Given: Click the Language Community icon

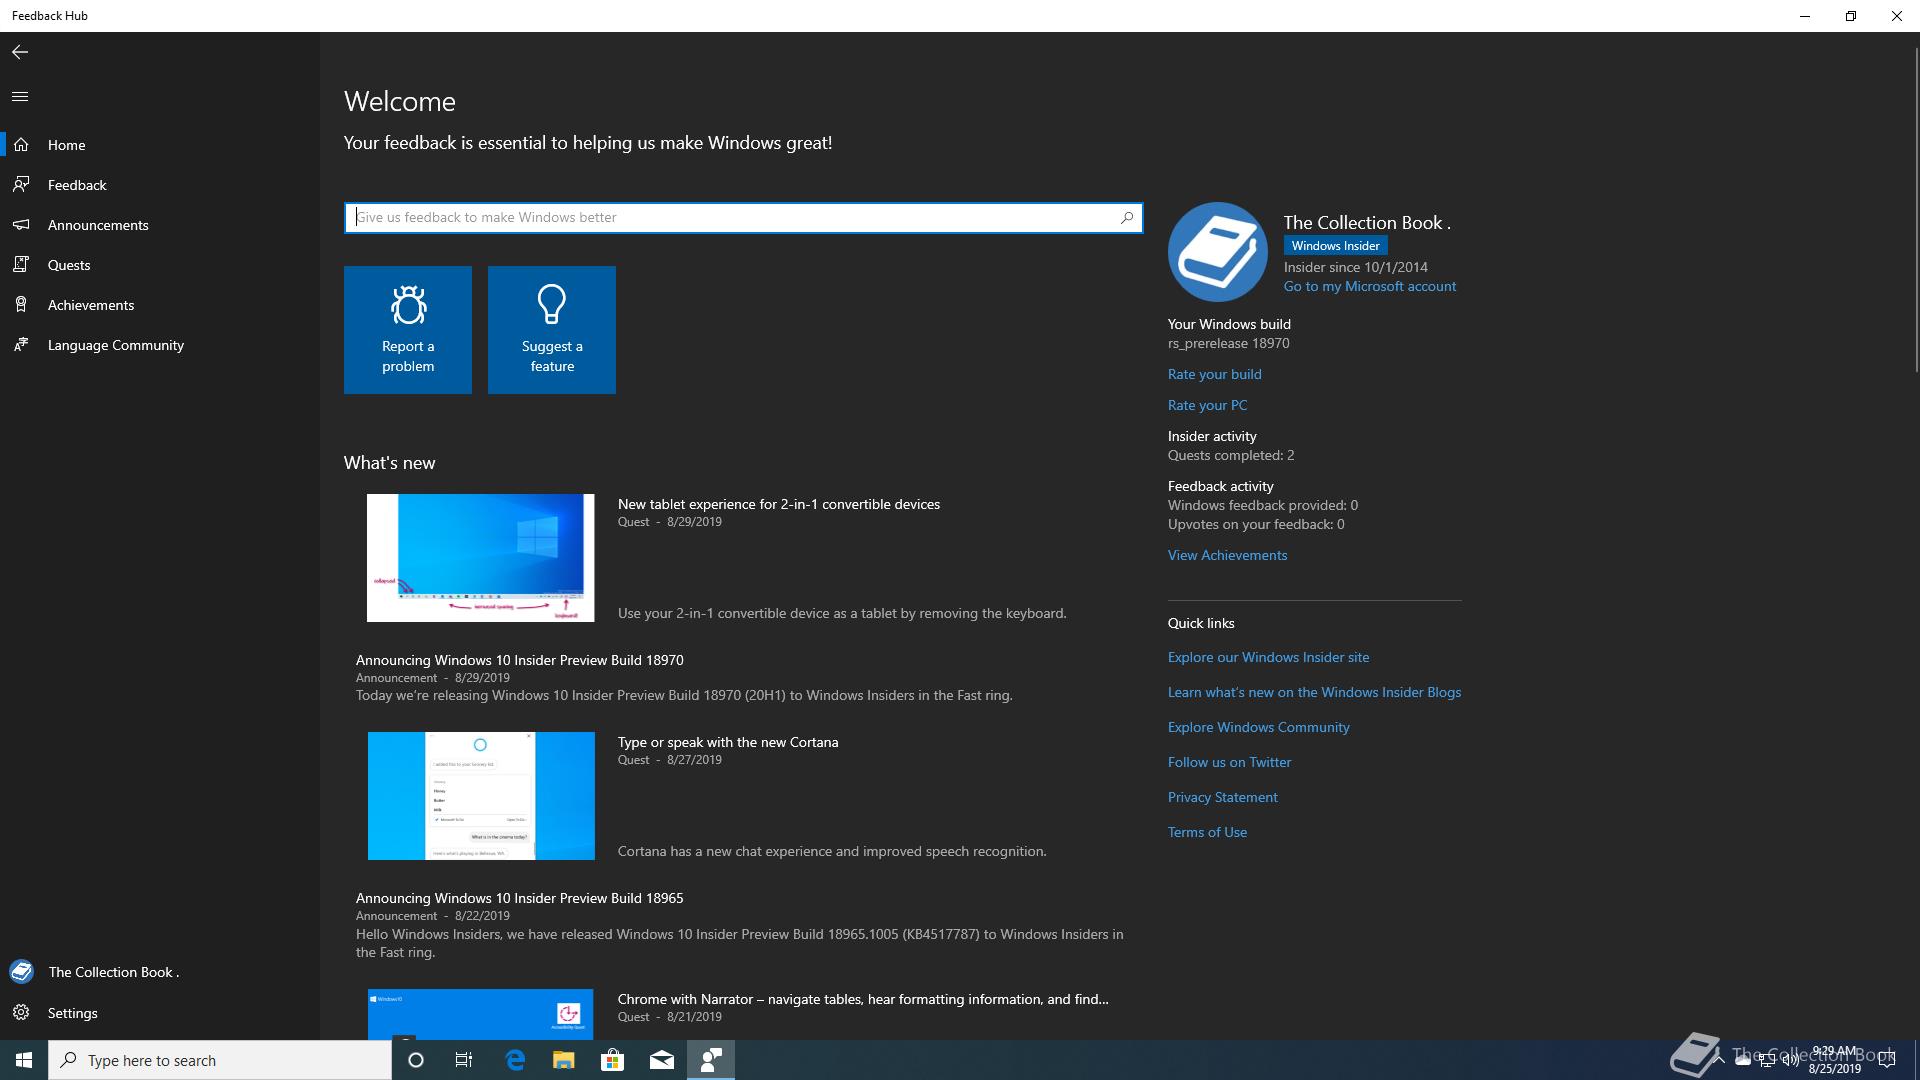Looking at the screenshot, I should click(x=21, y=345).
